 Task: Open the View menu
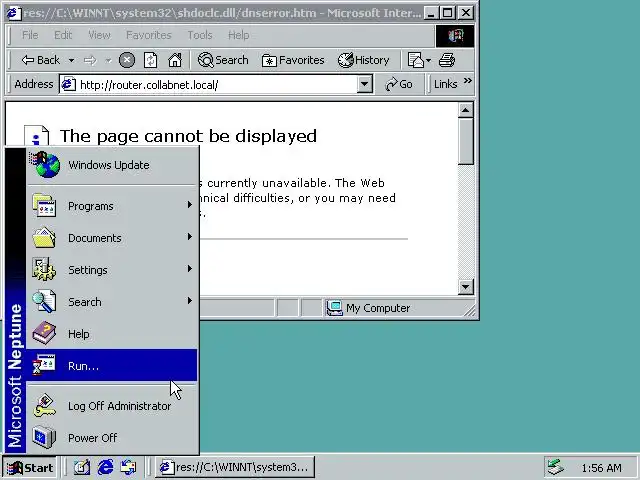pyautogui.click(x=99, y=35)
